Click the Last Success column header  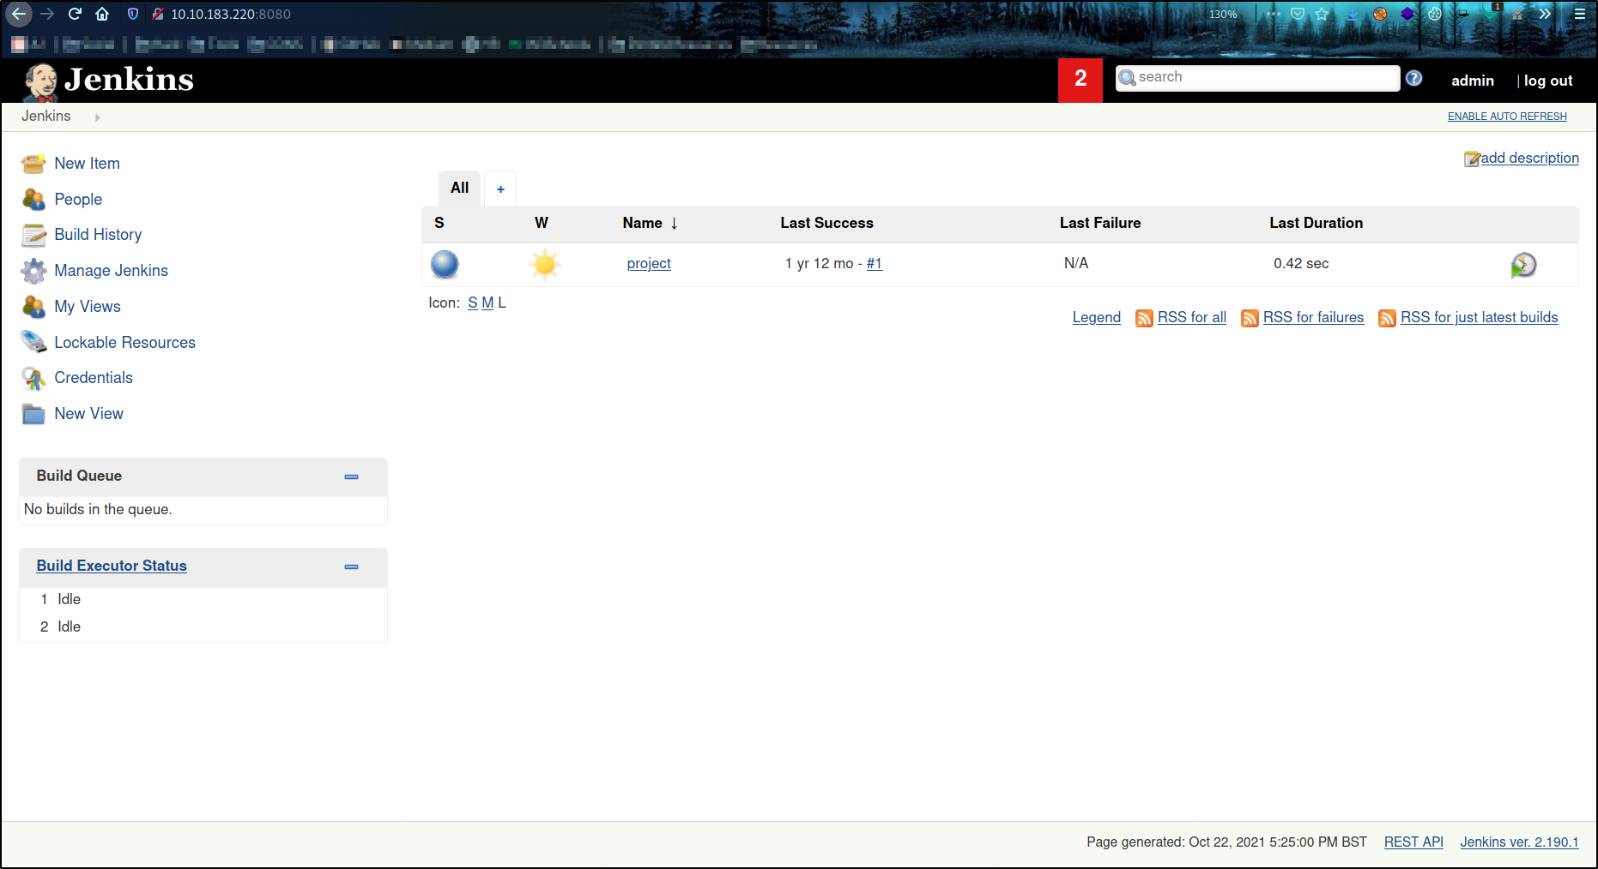(827, 223)
